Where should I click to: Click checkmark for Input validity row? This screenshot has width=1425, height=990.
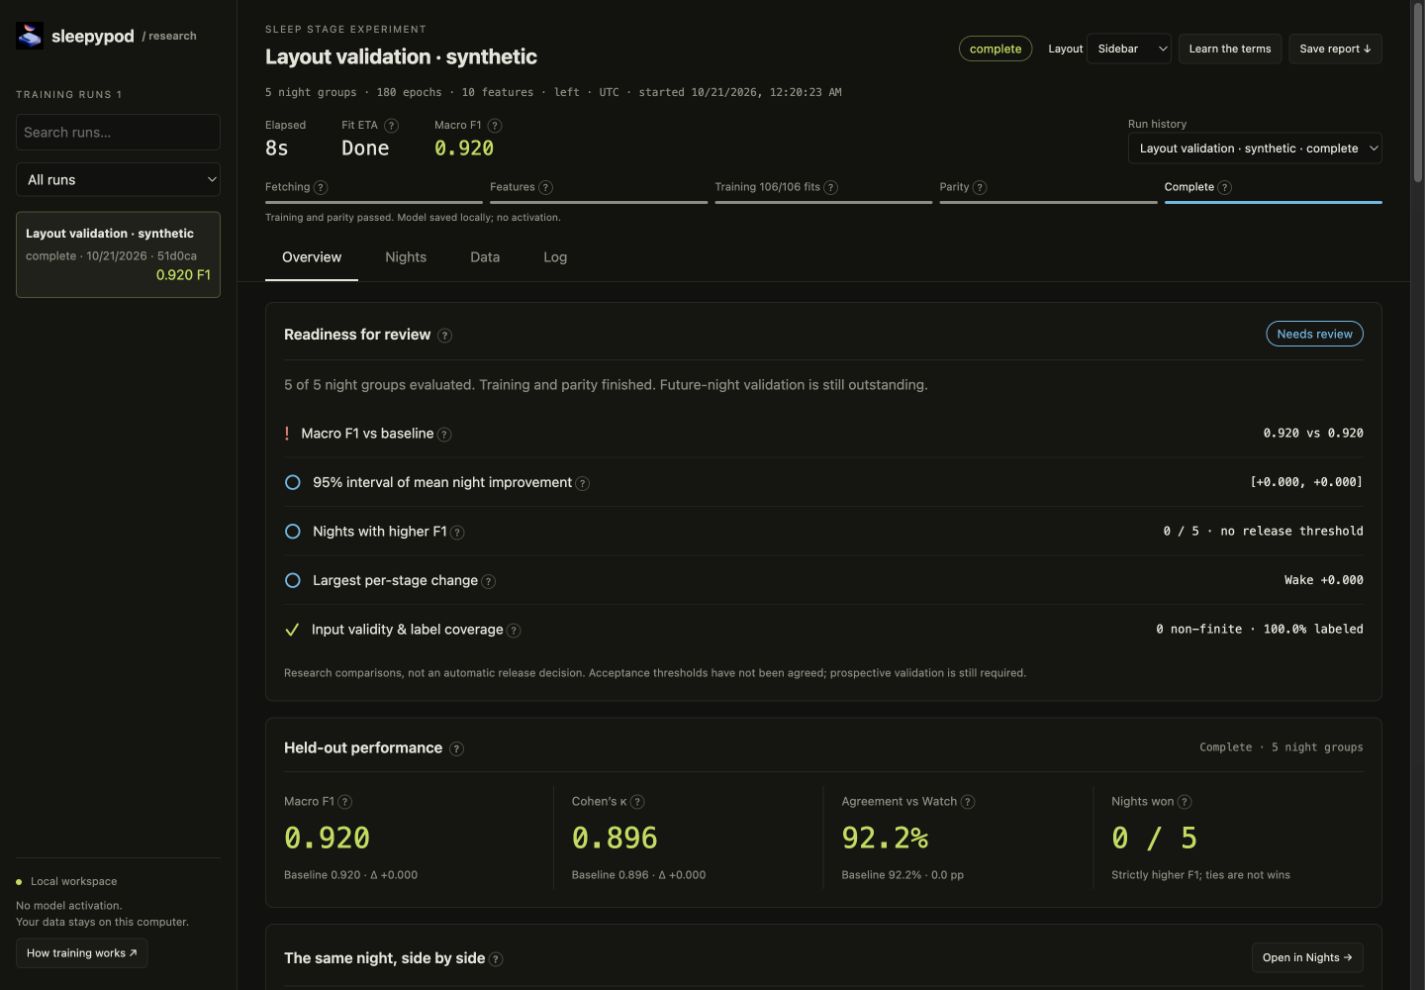point(292,629)
